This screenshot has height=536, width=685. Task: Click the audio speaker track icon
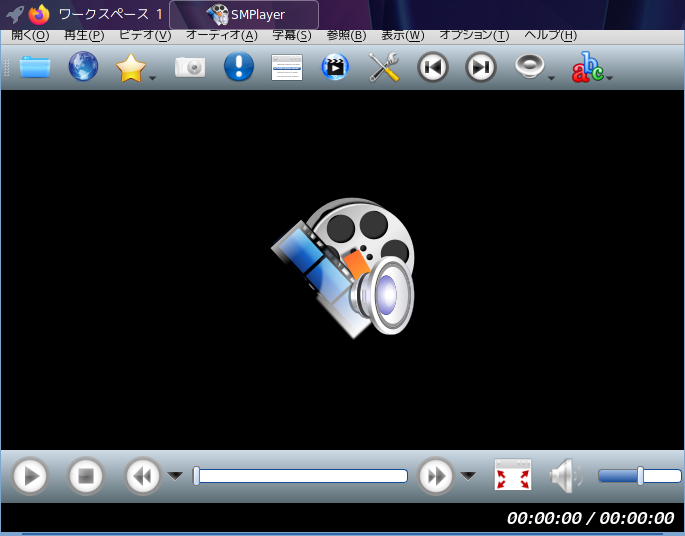point(529,66)
